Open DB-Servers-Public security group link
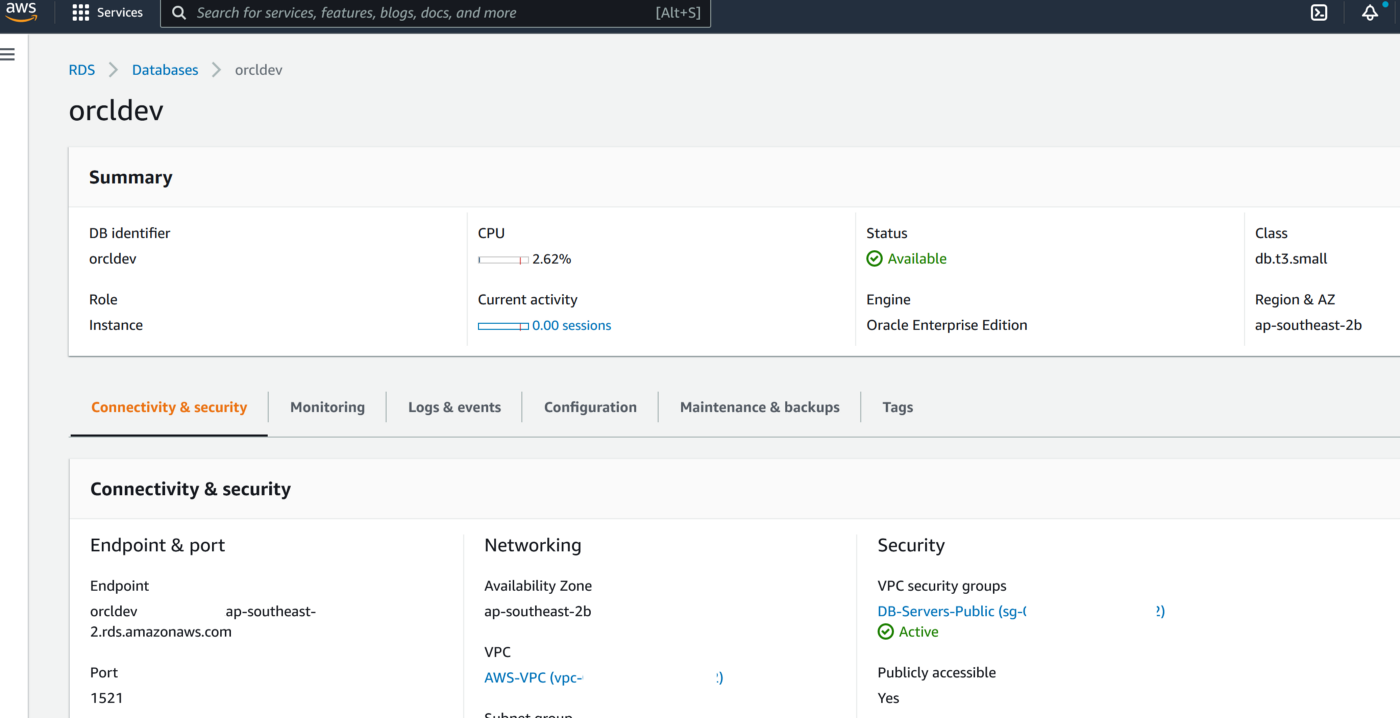Image resolution: width=1400 pixels, height=718 pixels. (x=950, y=611)
